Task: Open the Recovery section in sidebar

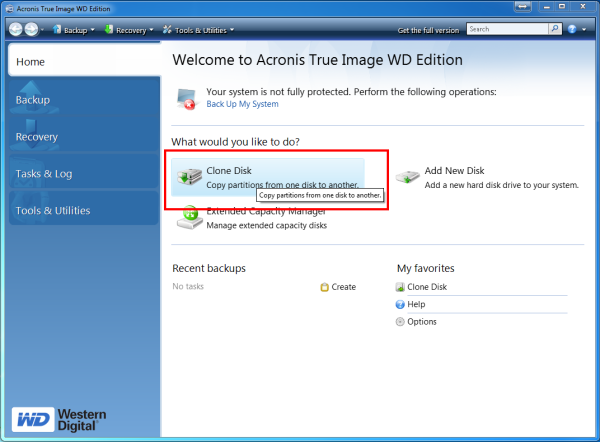Action: coord(80,137)
